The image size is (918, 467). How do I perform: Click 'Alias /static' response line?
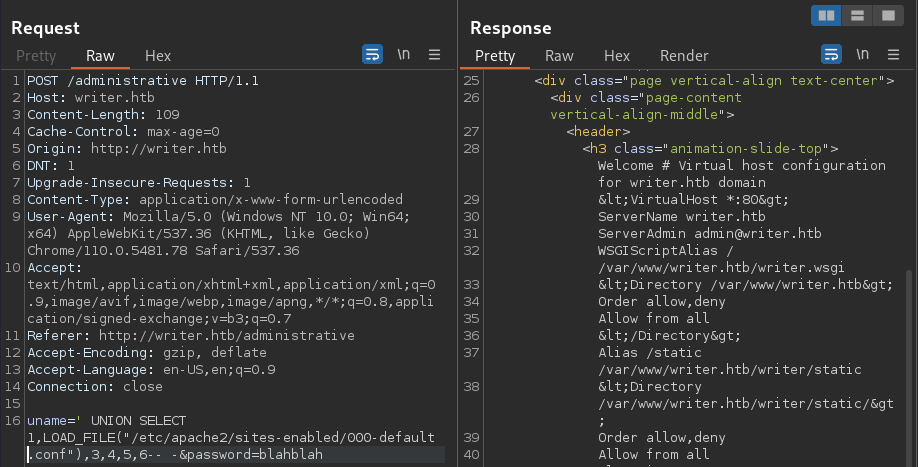point(650,352)
